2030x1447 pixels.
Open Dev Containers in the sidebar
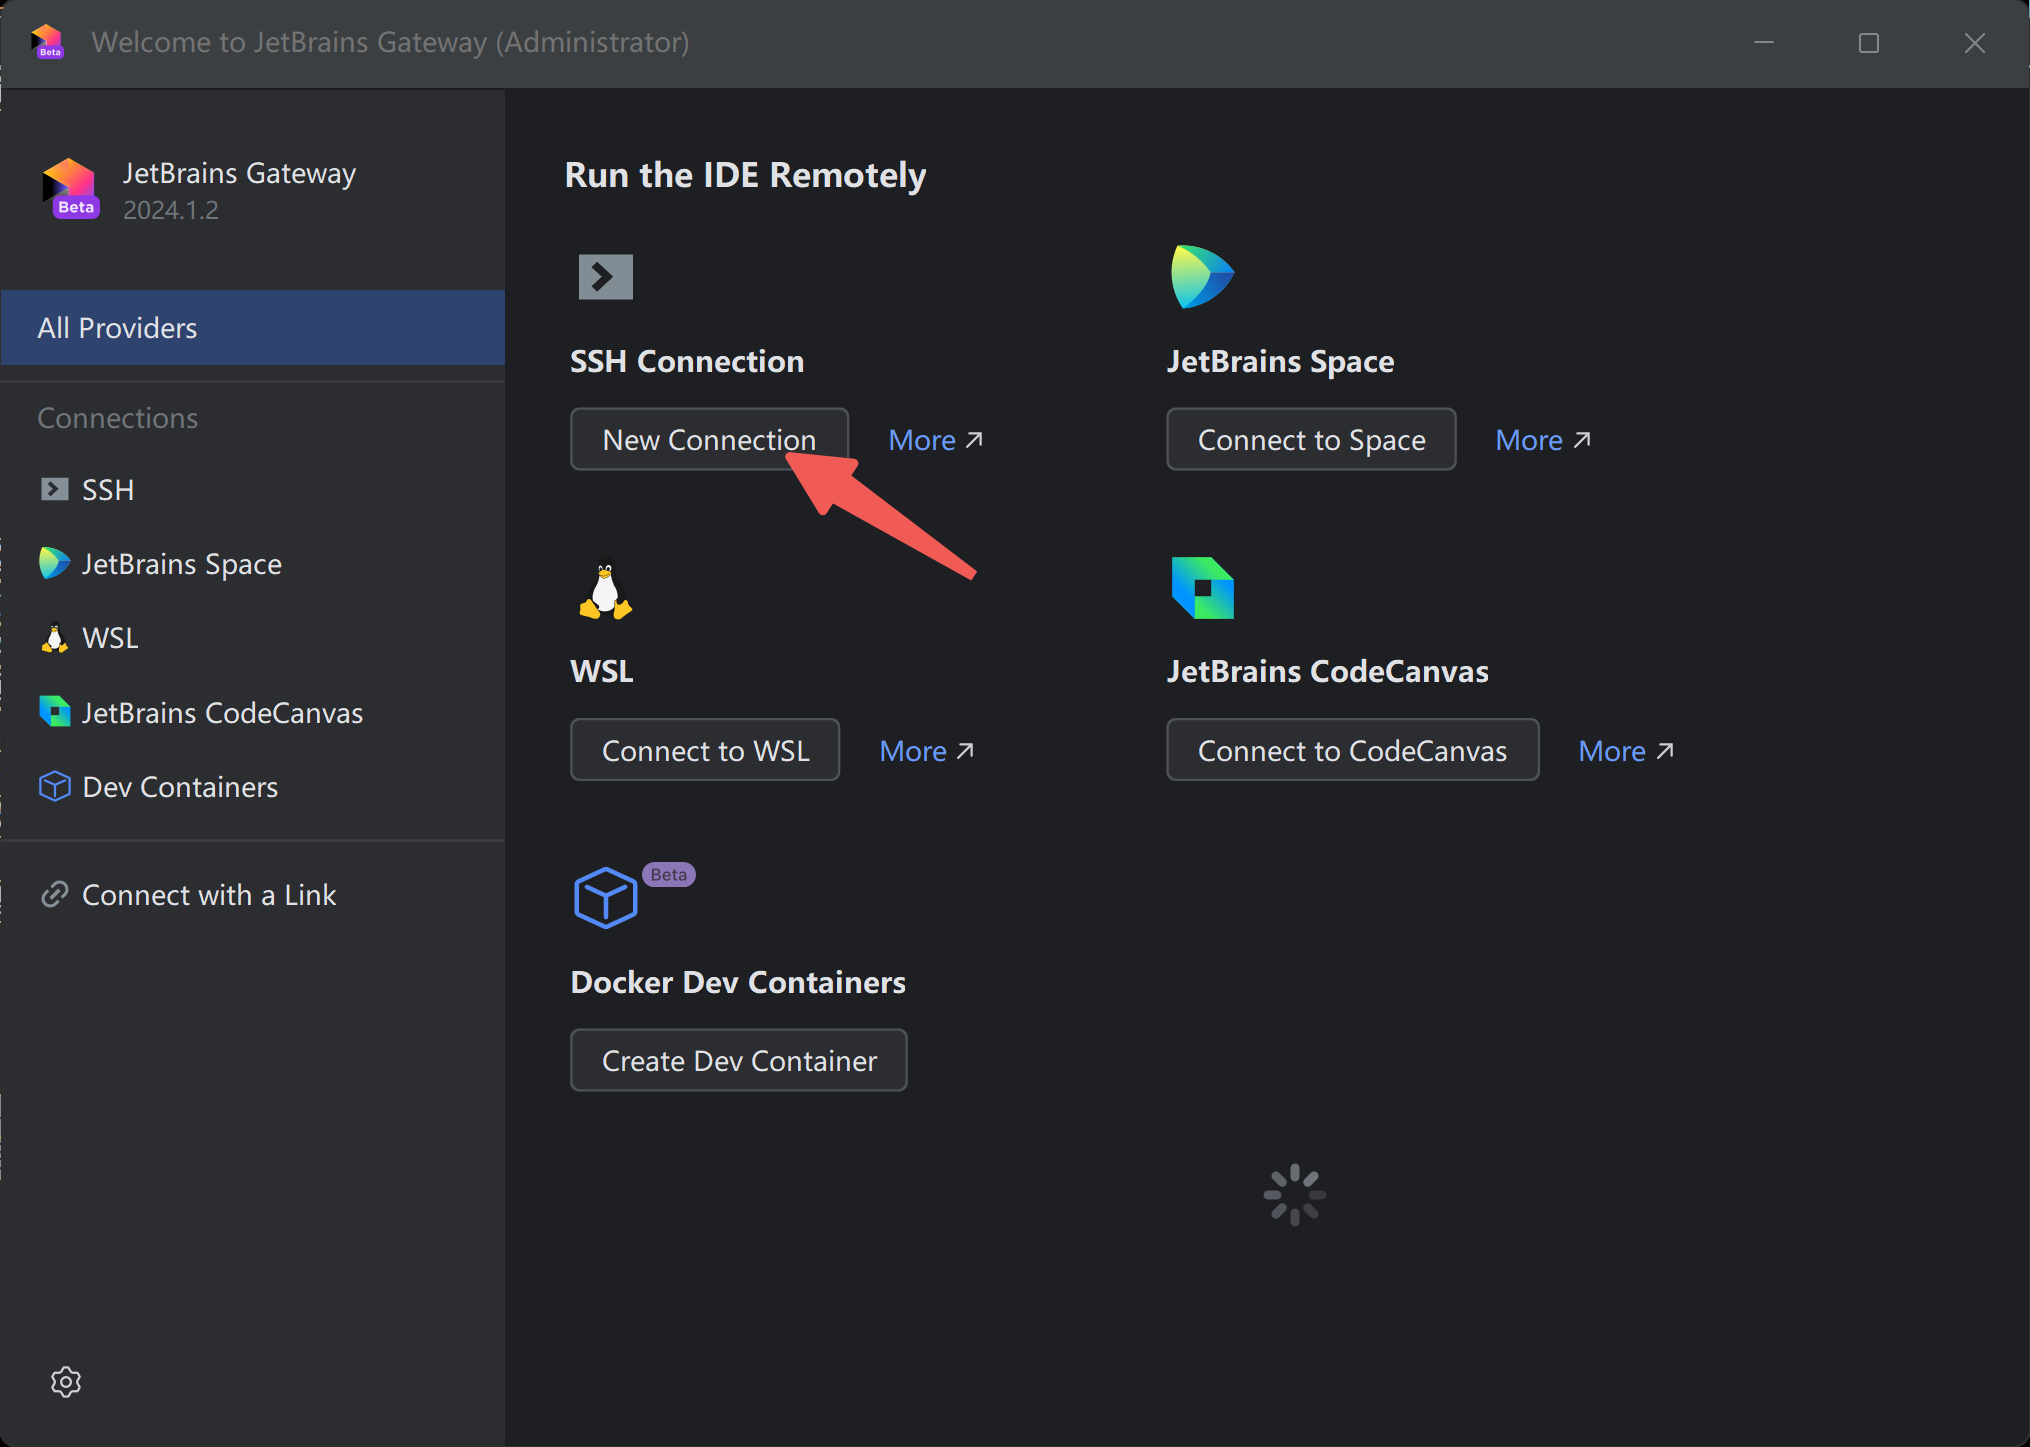253,787
